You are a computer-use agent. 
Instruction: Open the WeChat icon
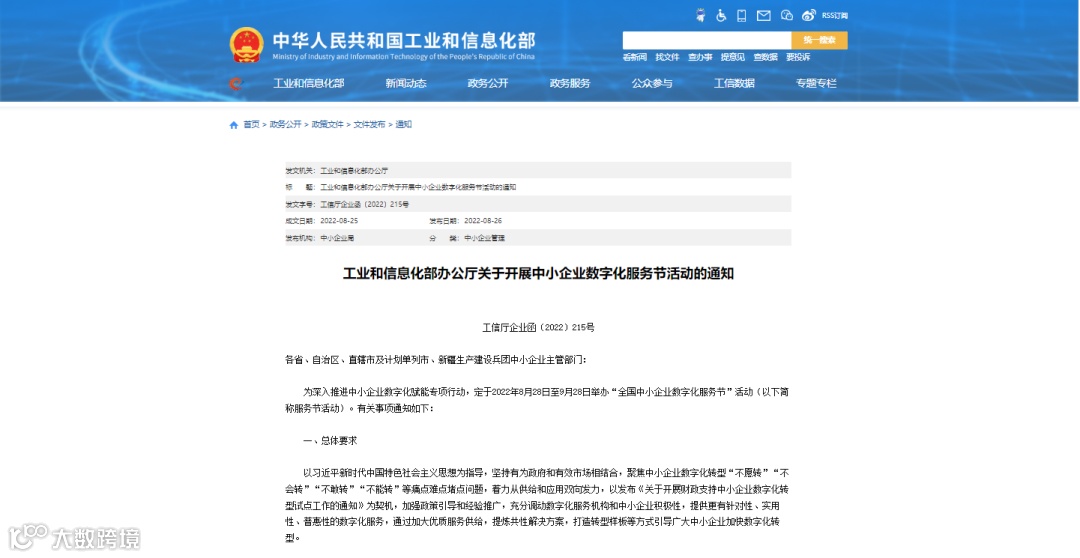787,15
